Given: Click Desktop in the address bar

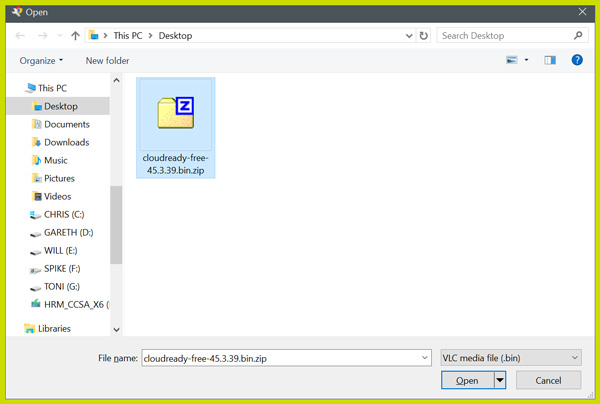Looking at the screenshot, I should click(x=175, y=36).
